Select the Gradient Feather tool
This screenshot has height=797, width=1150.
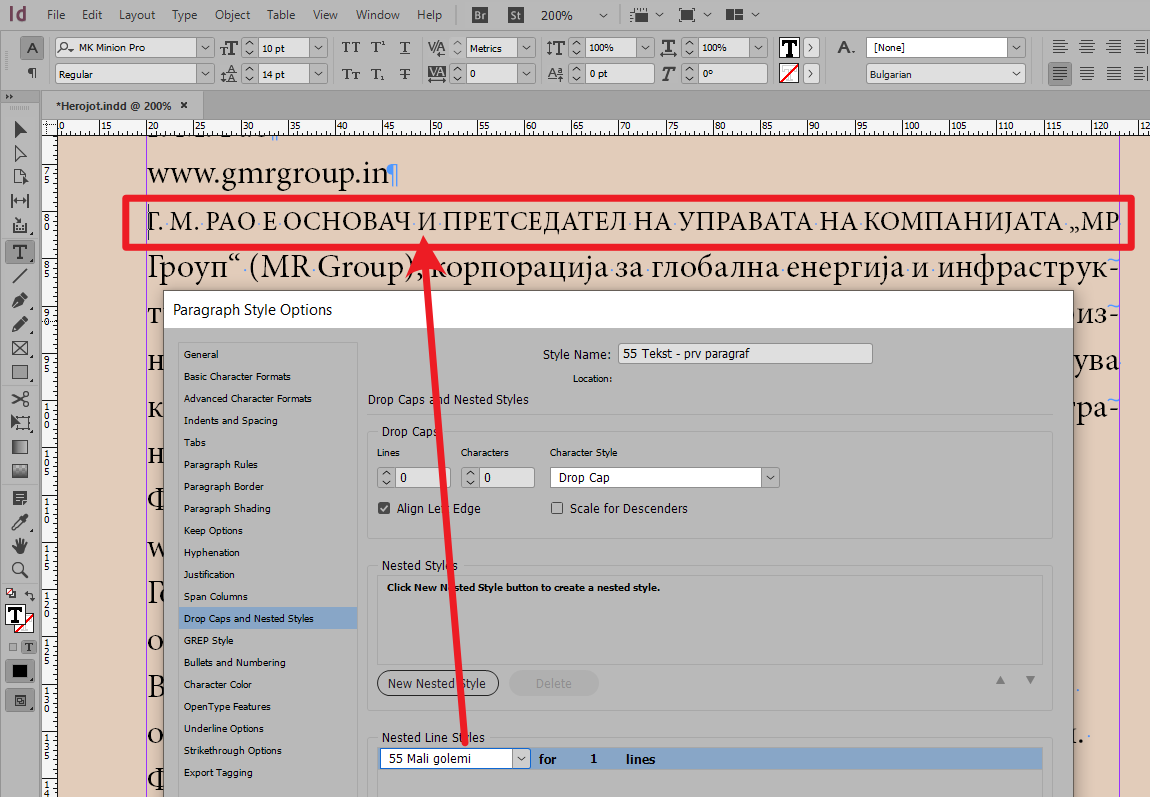coord(20,471)
